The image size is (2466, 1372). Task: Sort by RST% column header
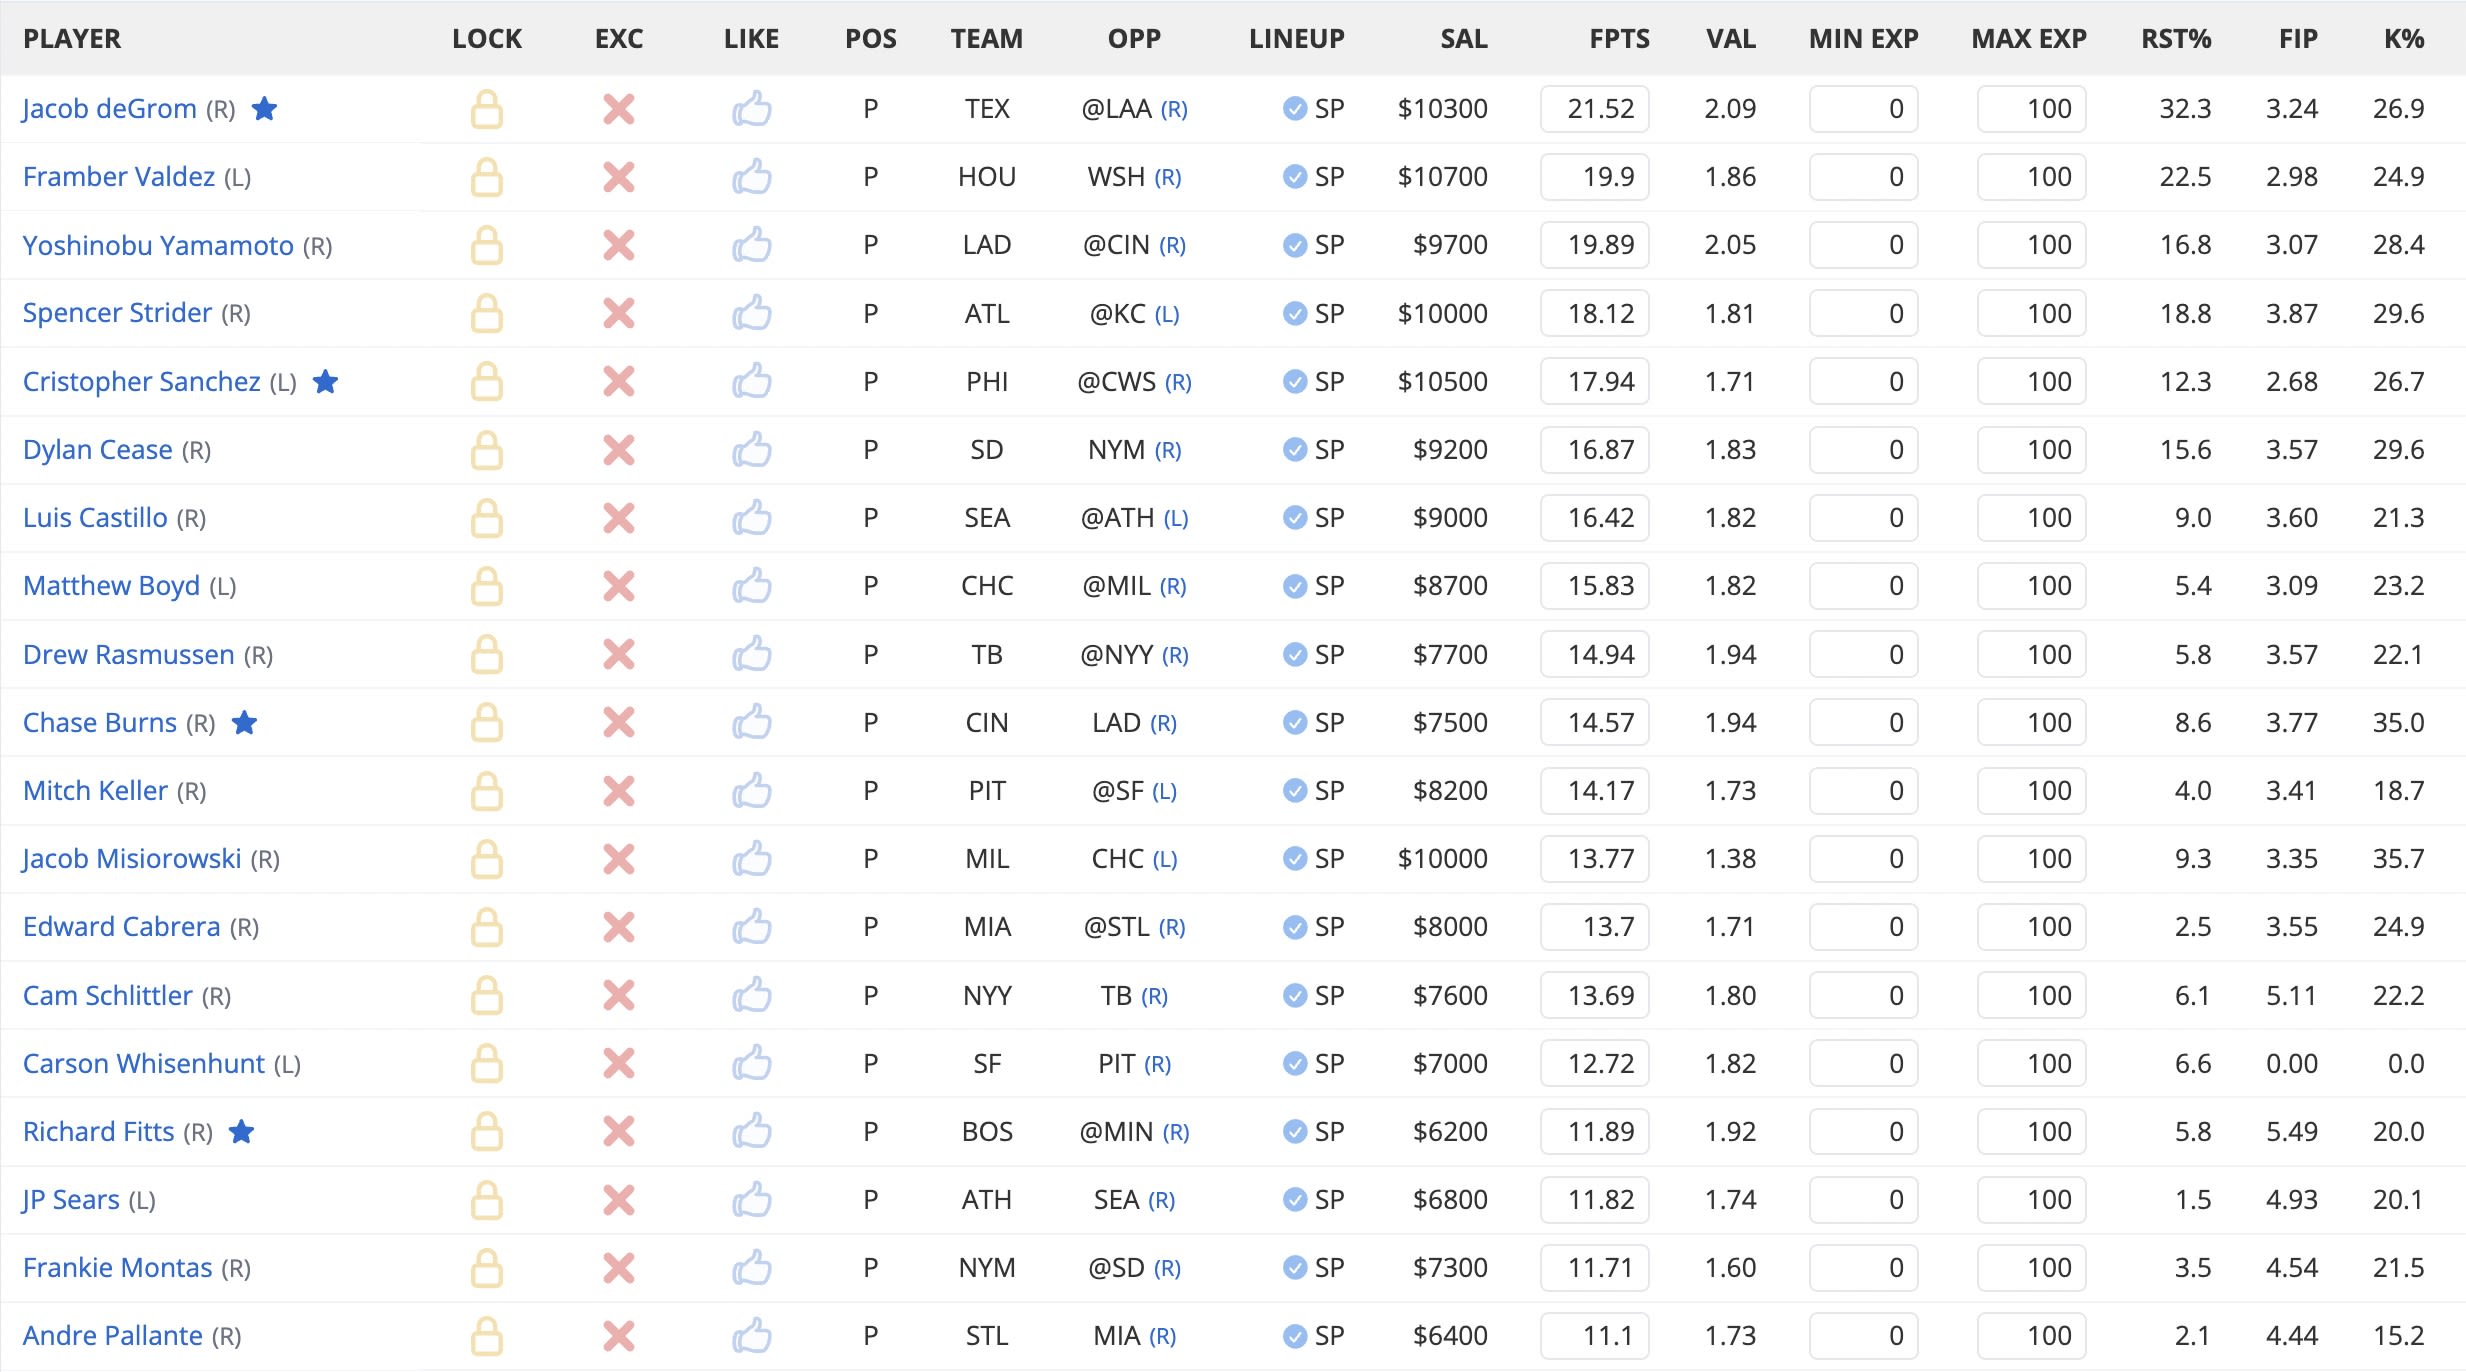coord(2176,39)
